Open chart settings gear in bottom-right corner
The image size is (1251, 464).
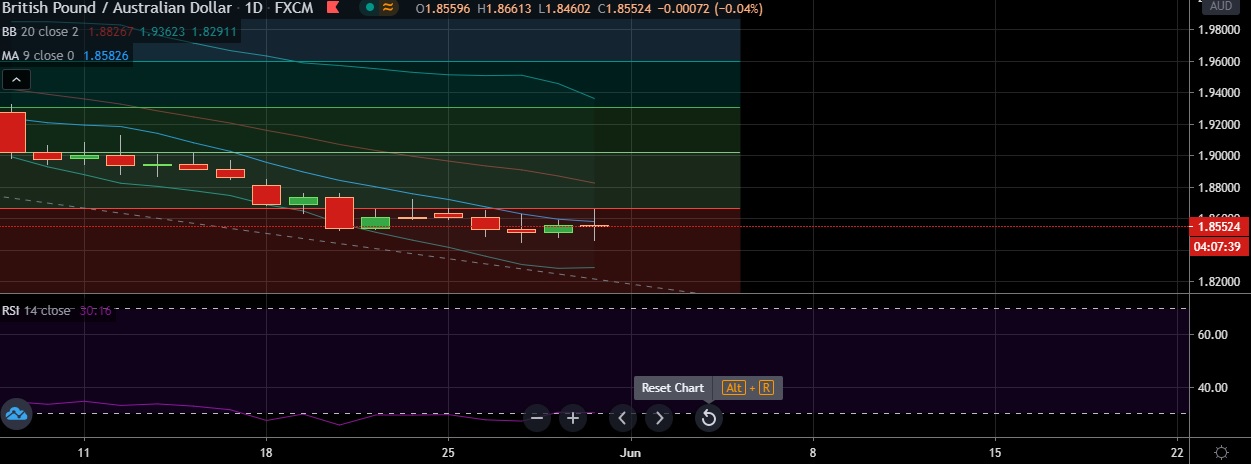click(1221, 451)
